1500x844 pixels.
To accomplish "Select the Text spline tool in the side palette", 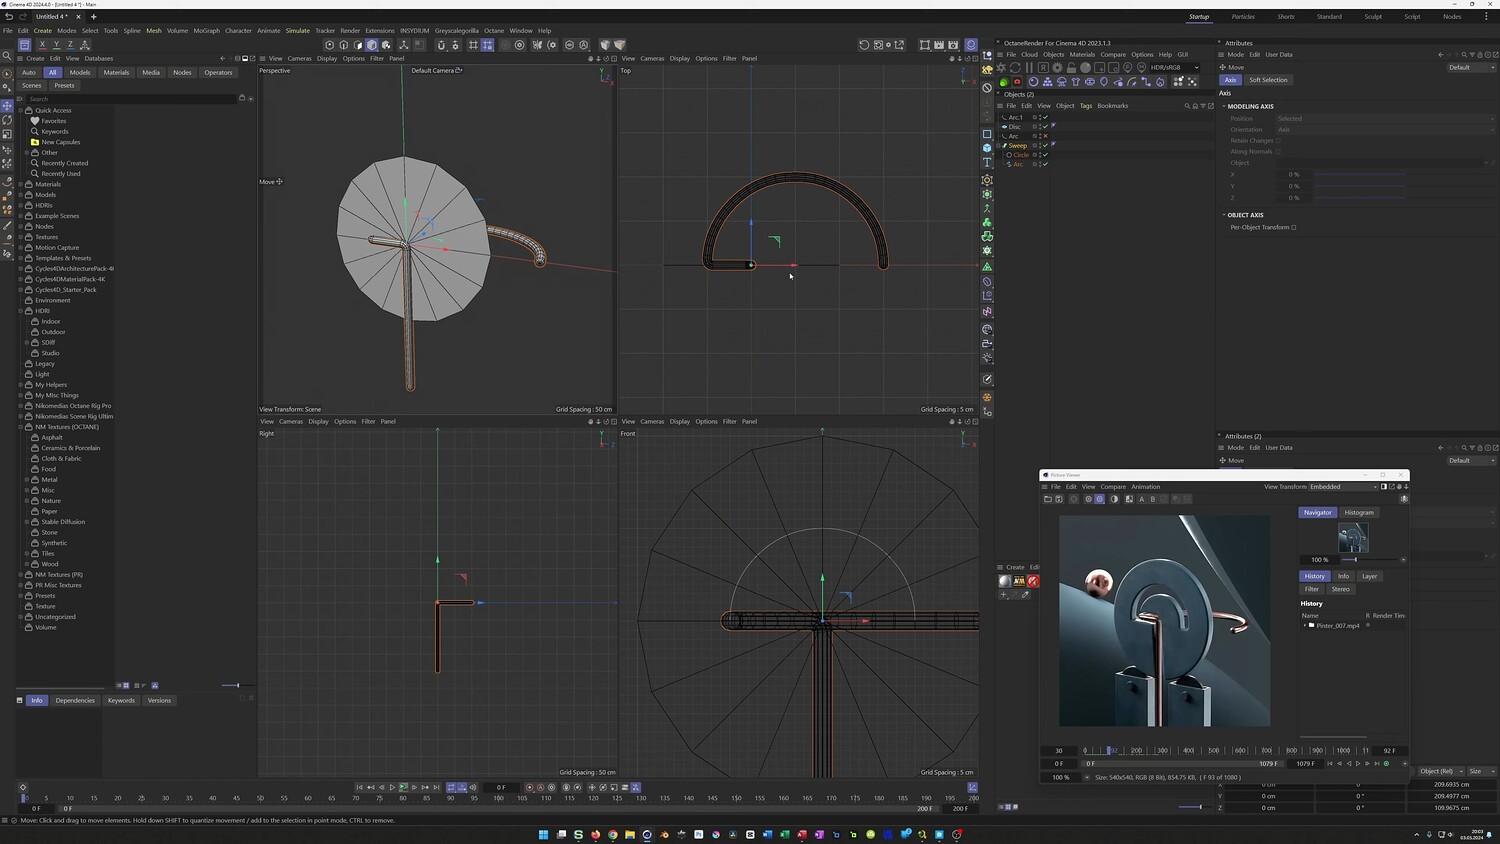I will pos(987,162).
